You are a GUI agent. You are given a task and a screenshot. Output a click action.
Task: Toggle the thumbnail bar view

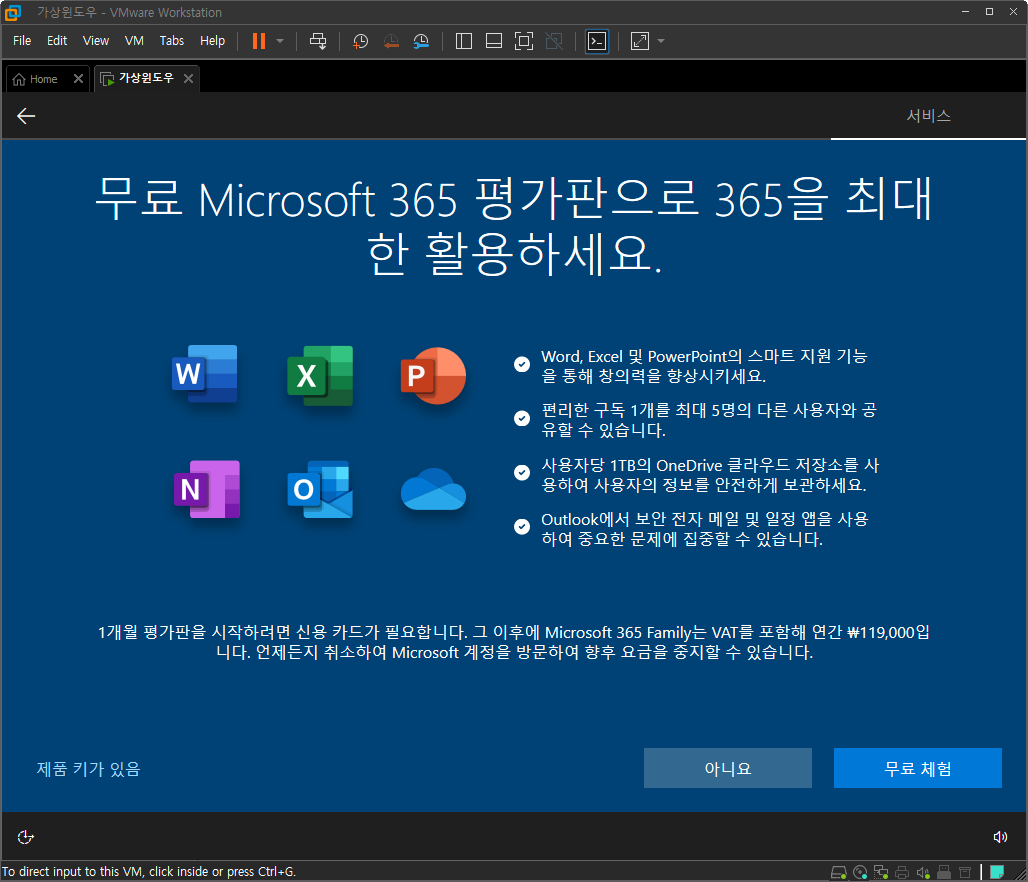(x=494, y=41)
